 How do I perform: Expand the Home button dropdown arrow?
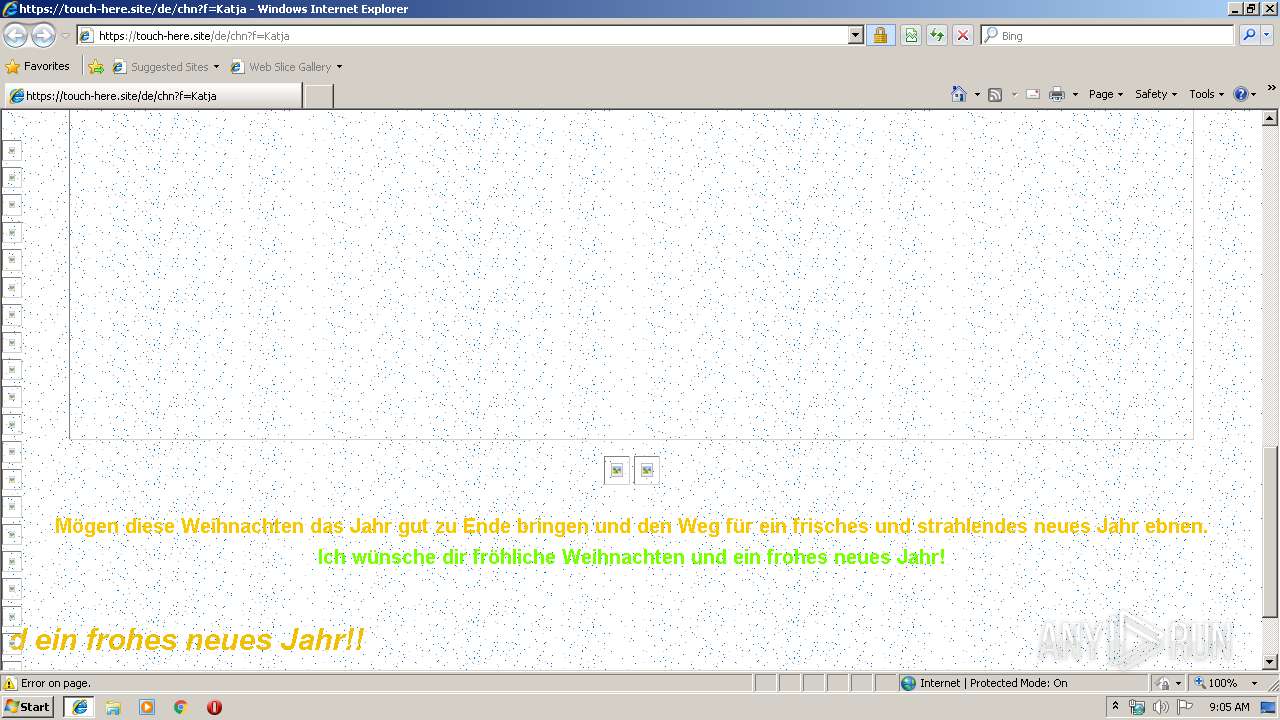[976, 94]
